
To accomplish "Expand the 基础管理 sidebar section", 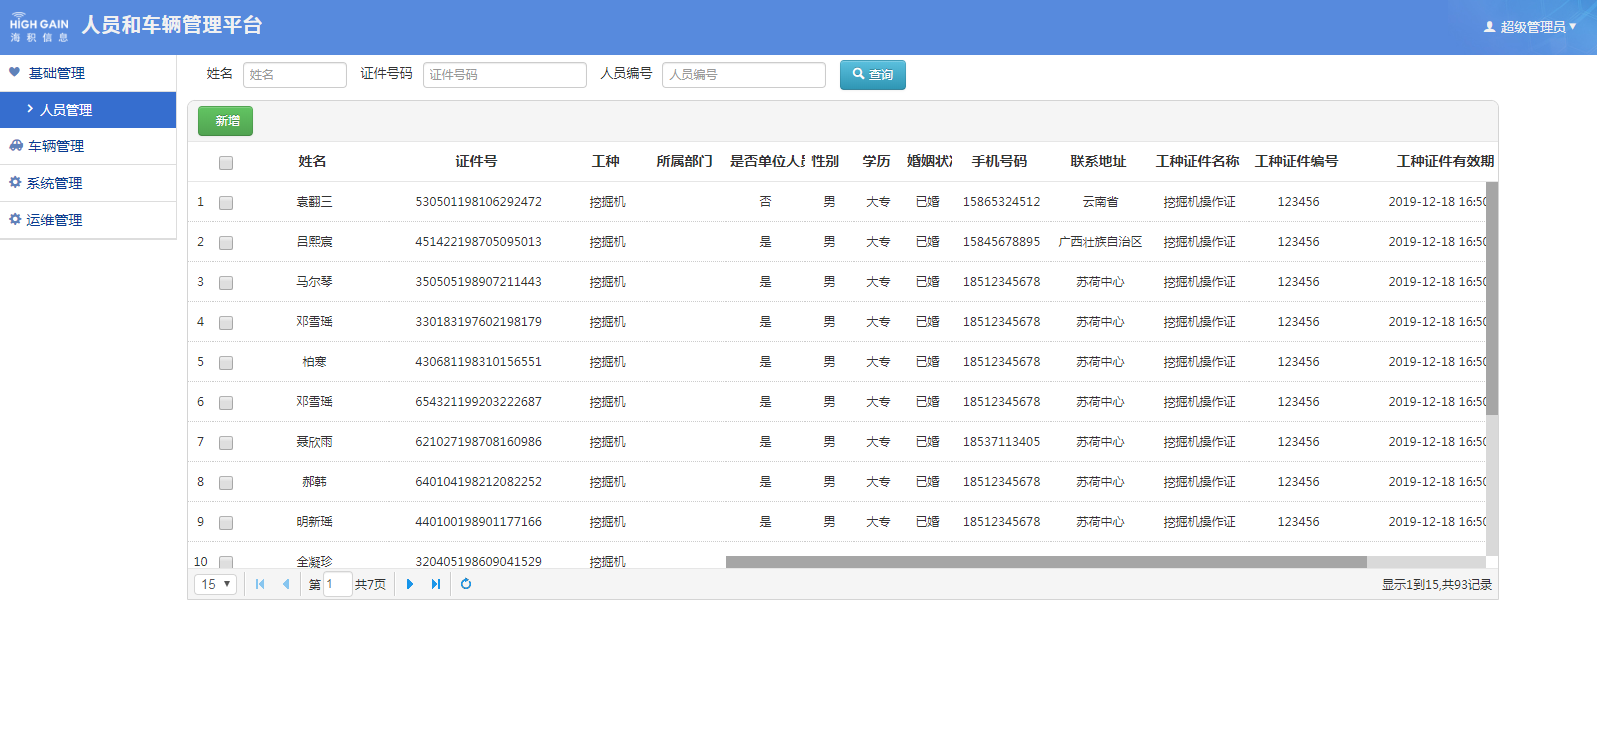I will point(56,73).
